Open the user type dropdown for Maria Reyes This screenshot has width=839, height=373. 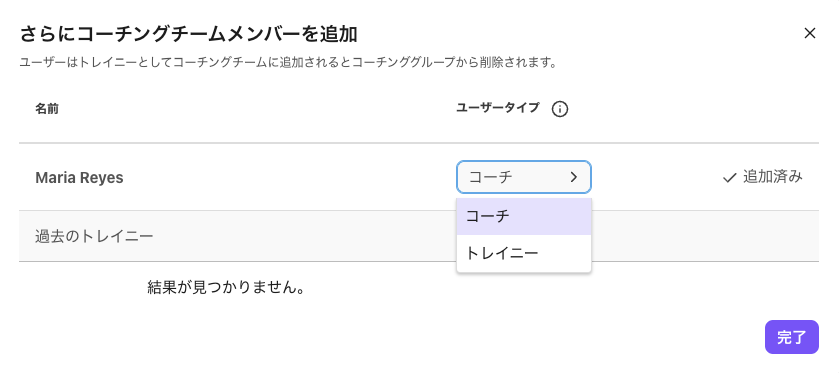[x=524, y=177]
